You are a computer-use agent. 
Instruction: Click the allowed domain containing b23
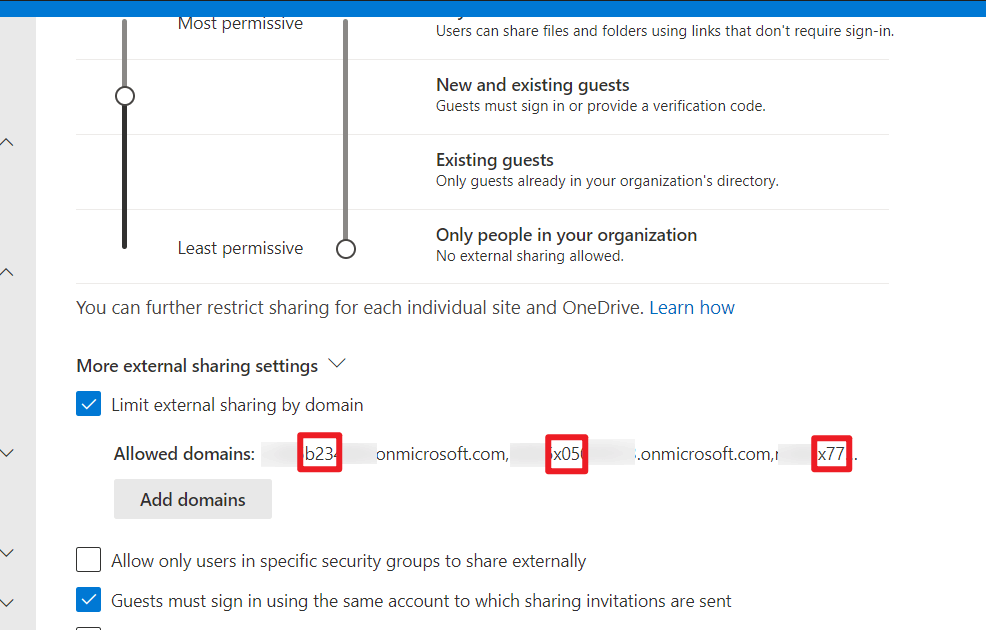click(384, 453)
